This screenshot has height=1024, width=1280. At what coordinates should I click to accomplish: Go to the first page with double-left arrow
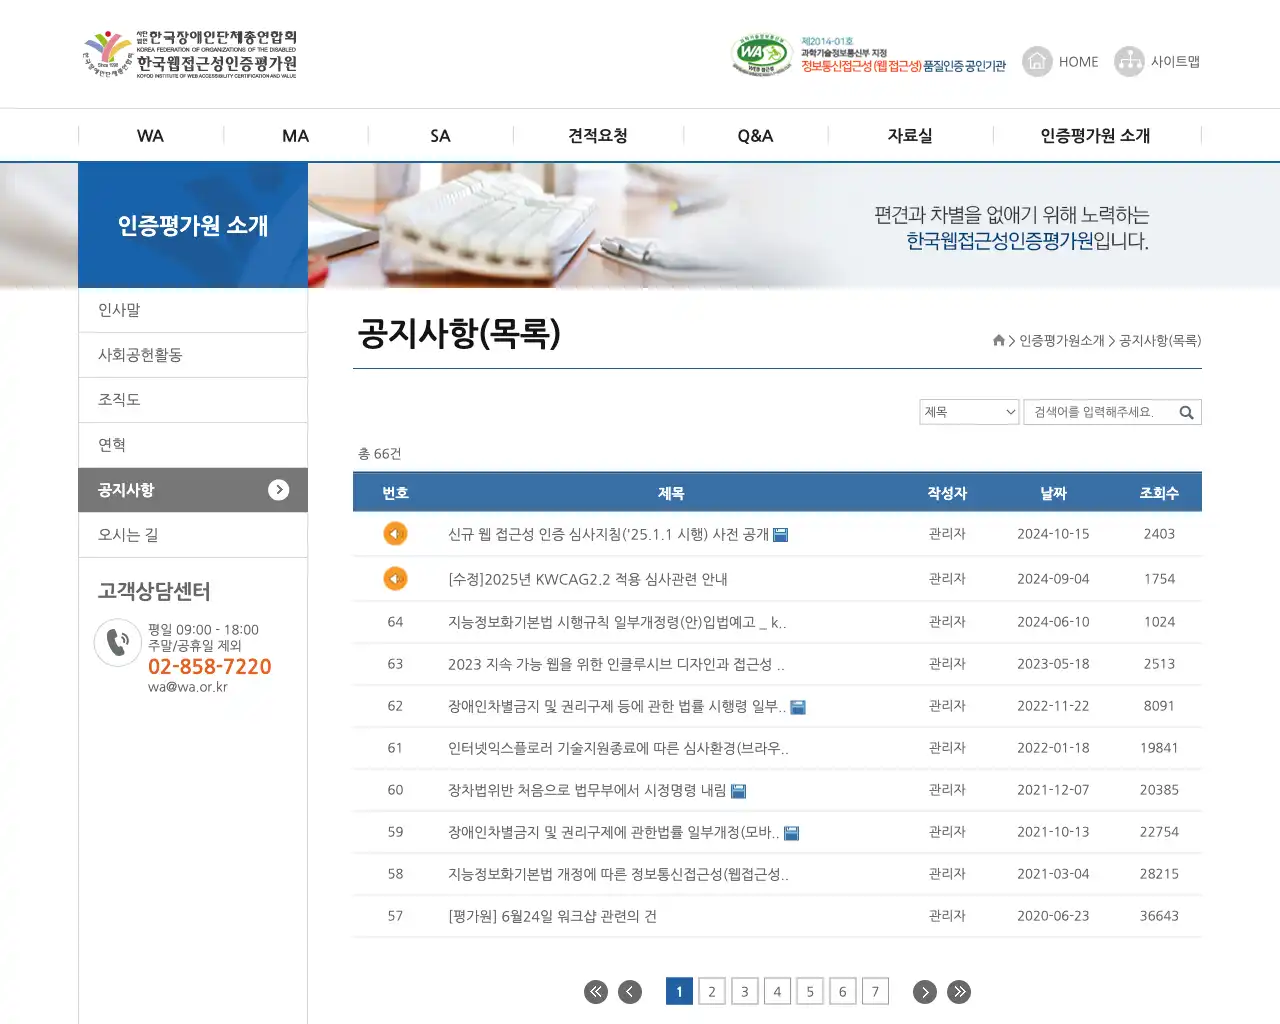pos(596,992)
